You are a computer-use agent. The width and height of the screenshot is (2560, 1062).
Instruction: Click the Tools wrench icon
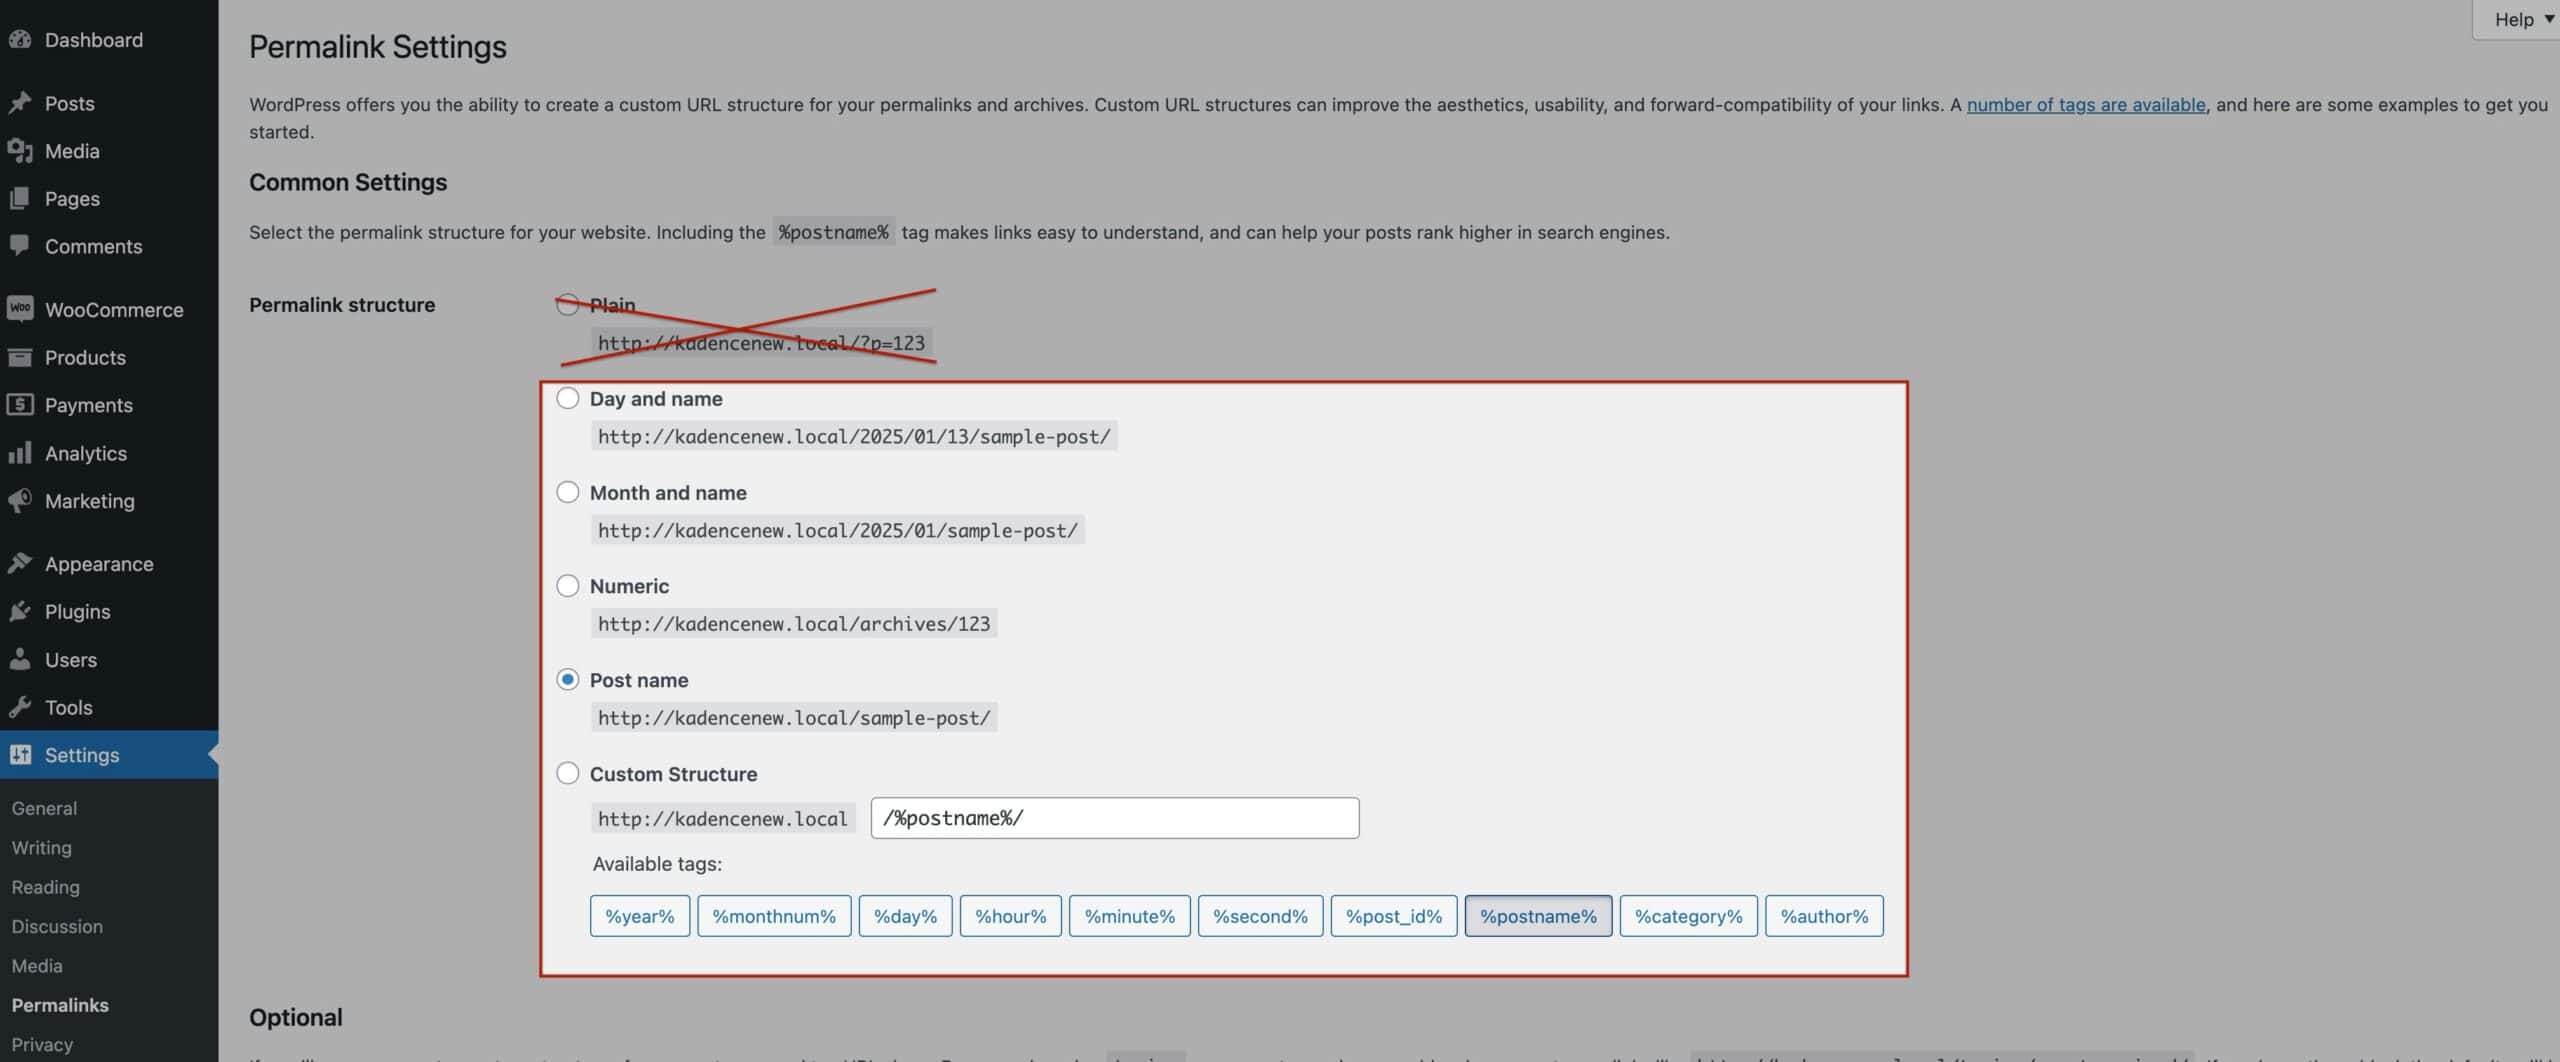[20, 707]
